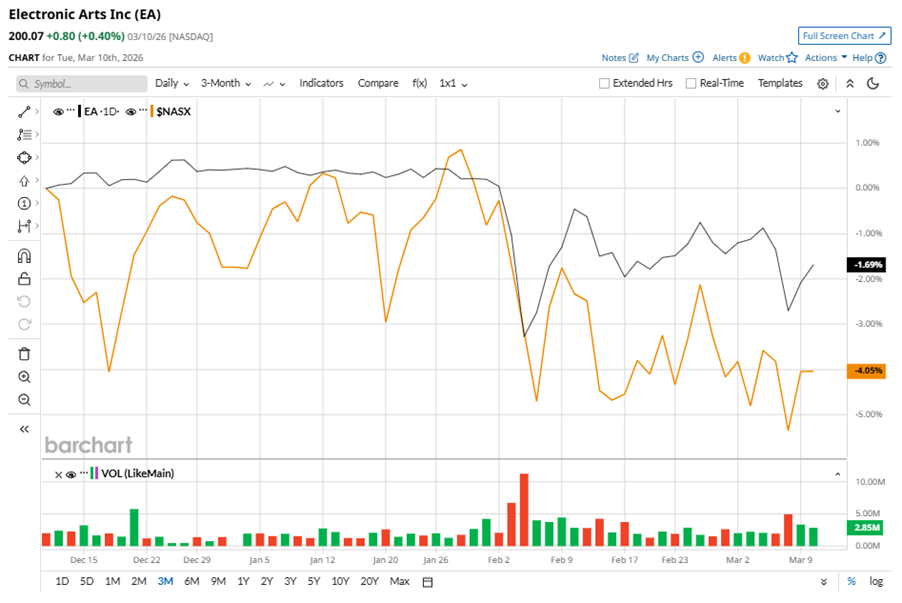Open the My Charts link
This screenshot has height=603, width=902.
tap(674, 58)
